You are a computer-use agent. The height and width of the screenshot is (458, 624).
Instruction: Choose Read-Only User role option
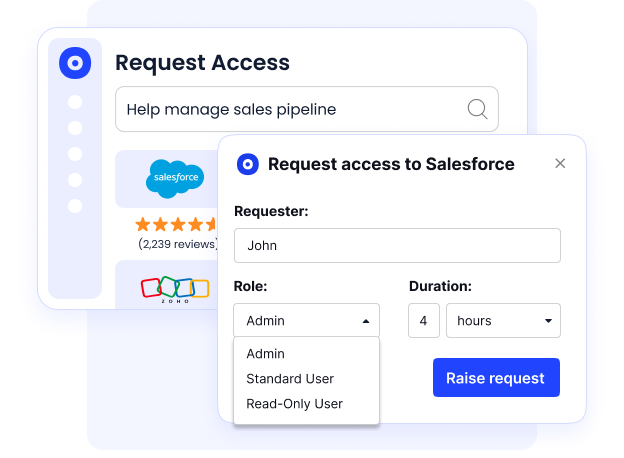294,404
